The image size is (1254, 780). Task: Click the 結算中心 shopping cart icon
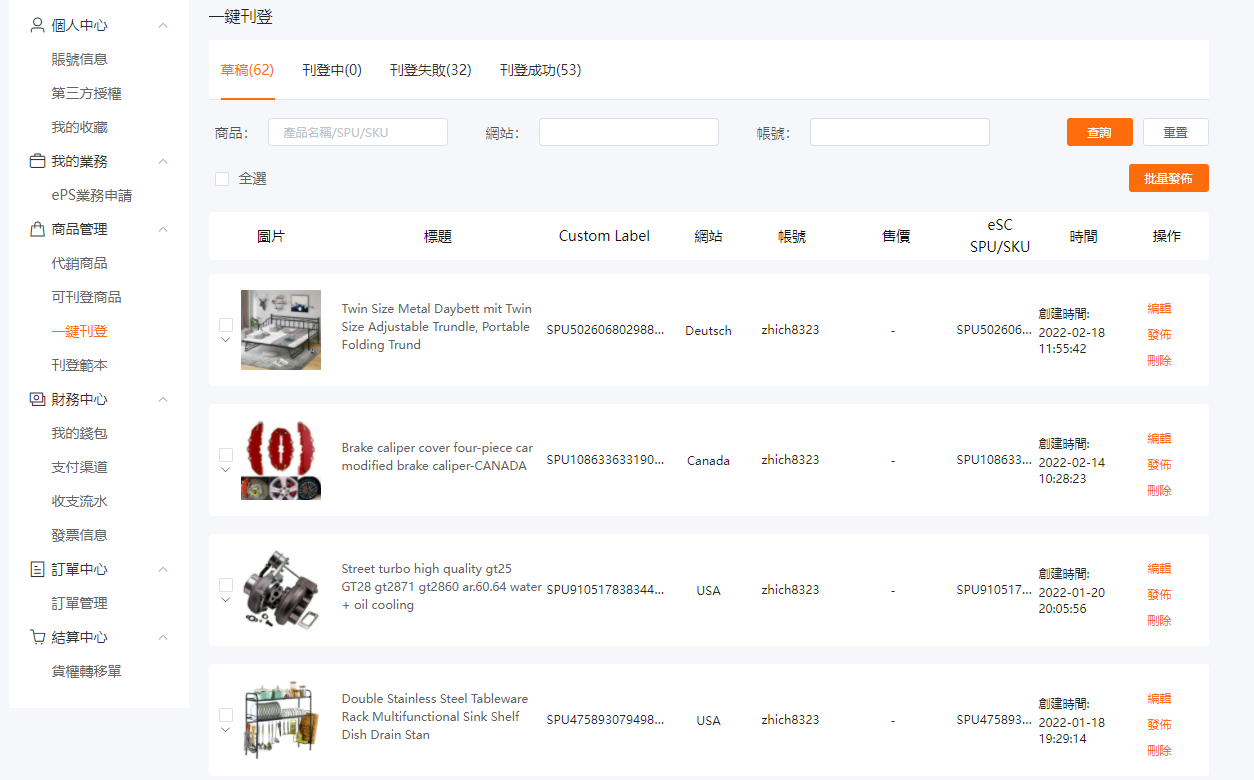pos(38,637)
